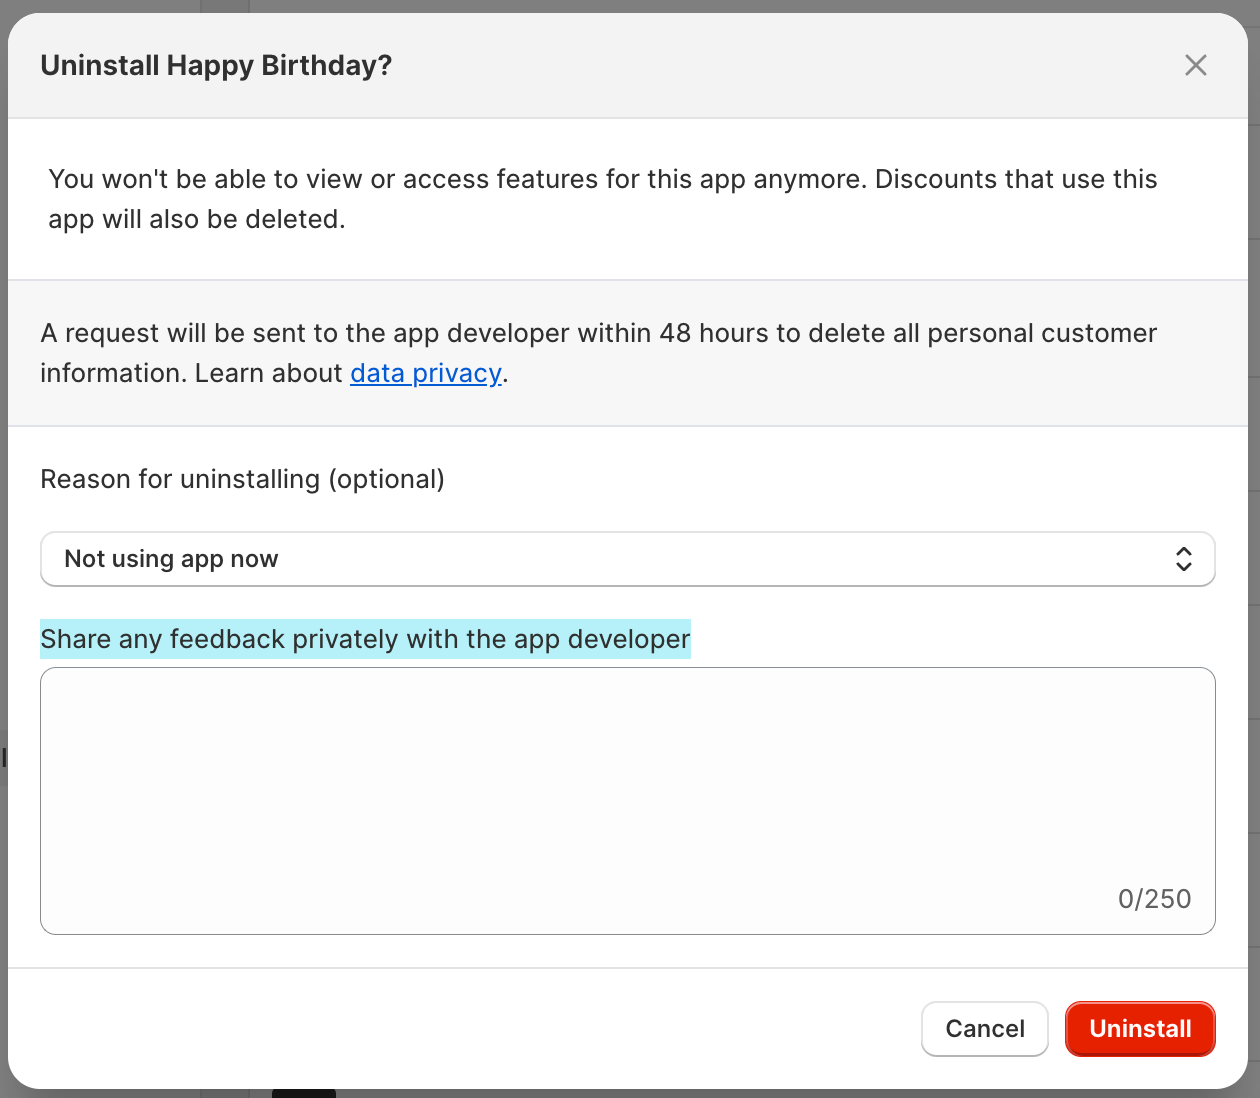Confirm with the red Uninstall button
Screen dimensions: 1260x1098
[1140, 1029]
